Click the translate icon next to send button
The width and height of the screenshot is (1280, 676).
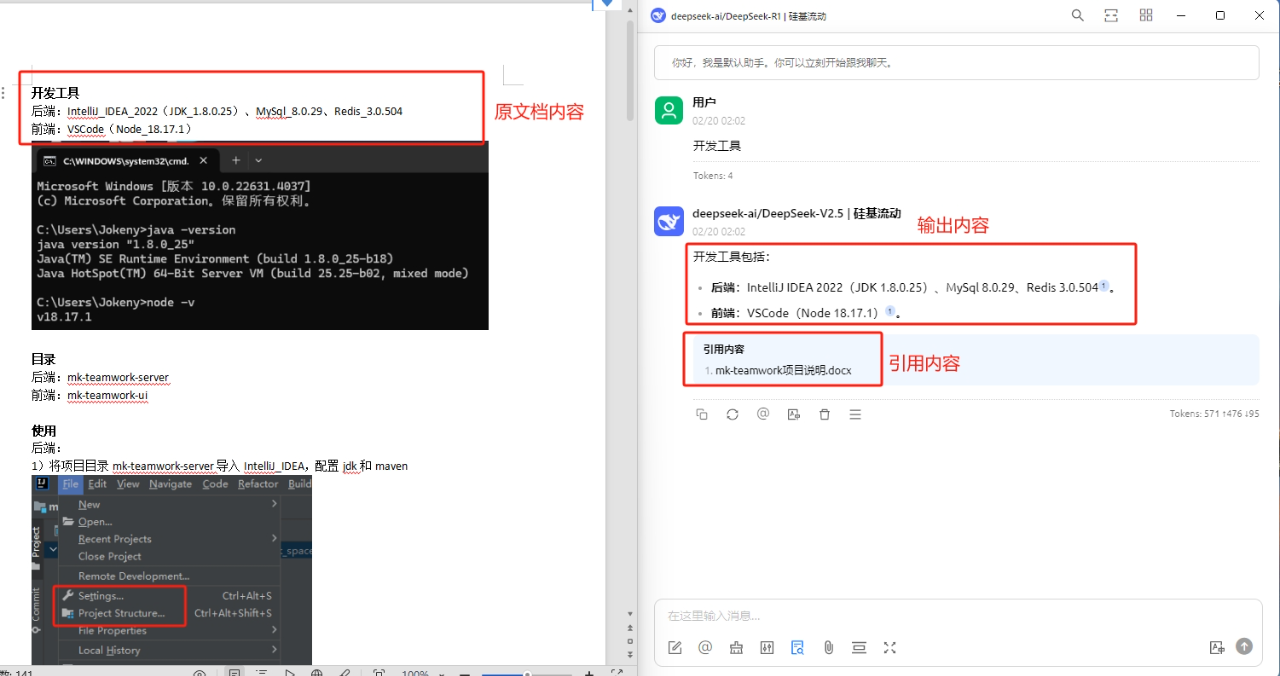pos(1217,647)
